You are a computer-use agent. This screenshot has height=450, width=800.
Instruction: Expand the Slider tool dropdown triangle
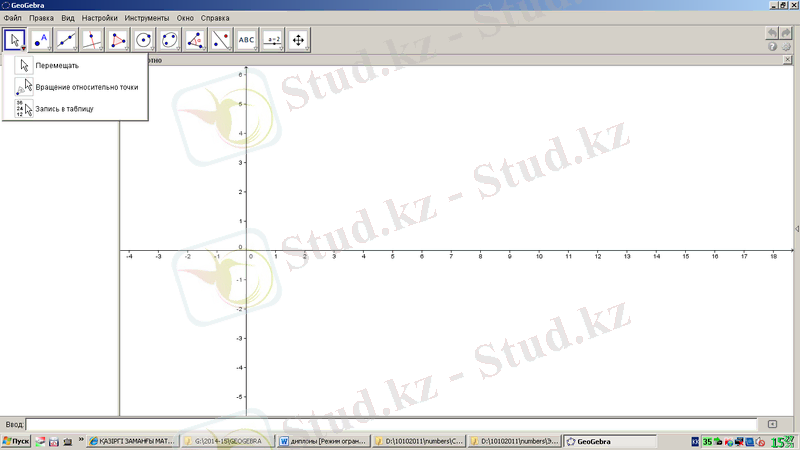[281, 48]
